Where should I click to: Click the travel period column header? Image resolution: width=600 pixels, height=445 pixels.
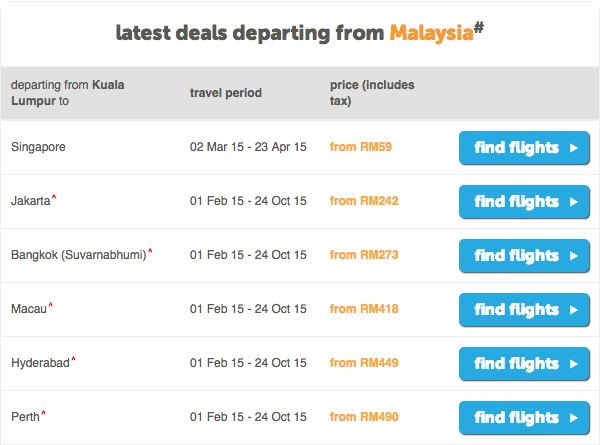pos(226,93)
